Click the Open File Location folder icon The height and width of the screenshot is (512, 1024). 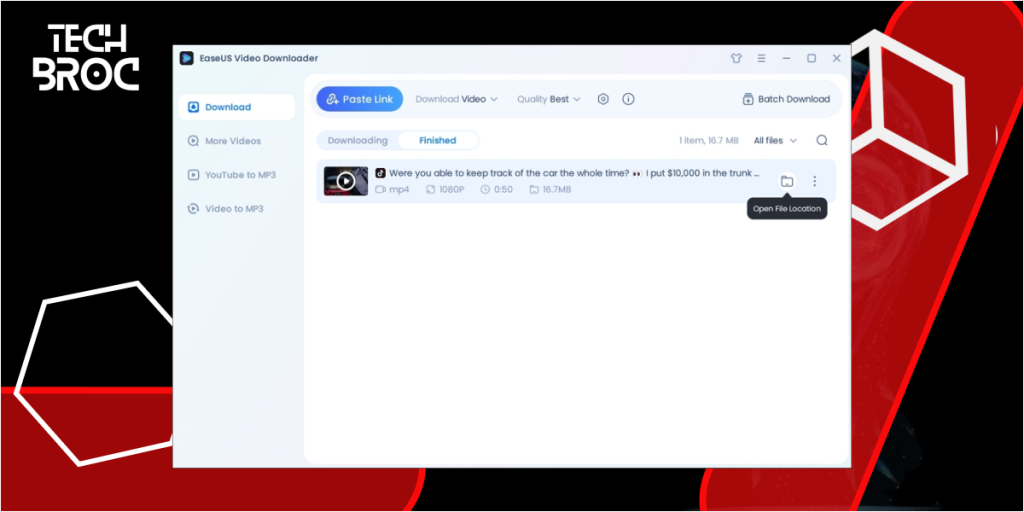(x=787, y=181)
